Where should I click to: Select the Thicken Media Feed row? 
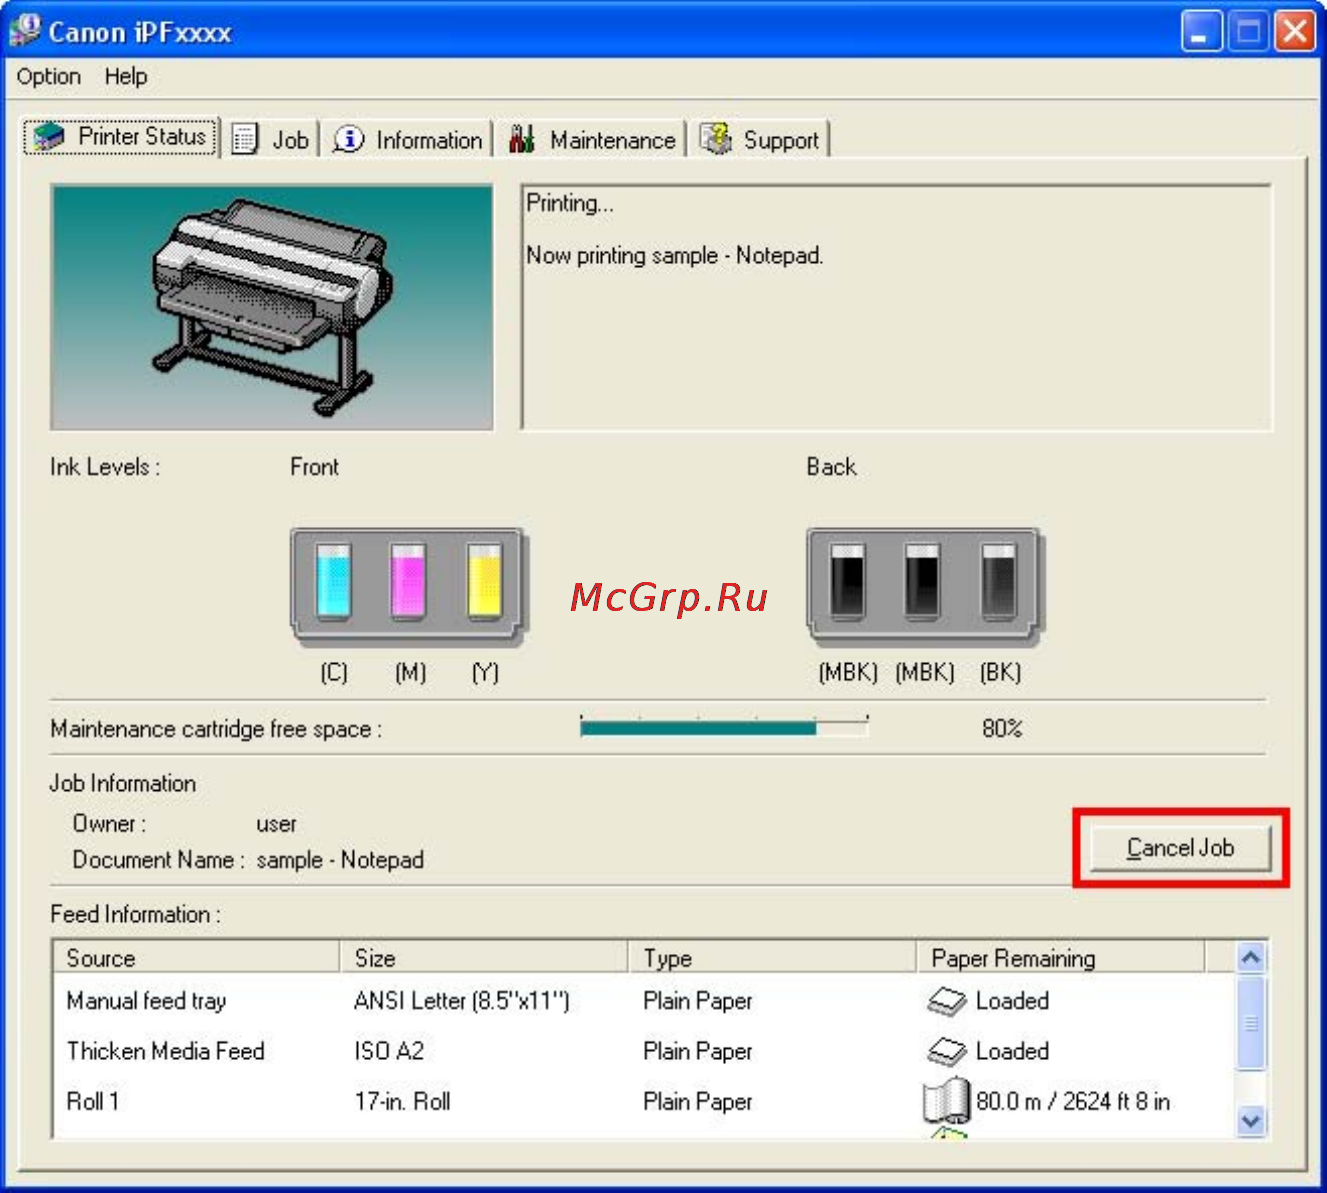point(645,1051)
